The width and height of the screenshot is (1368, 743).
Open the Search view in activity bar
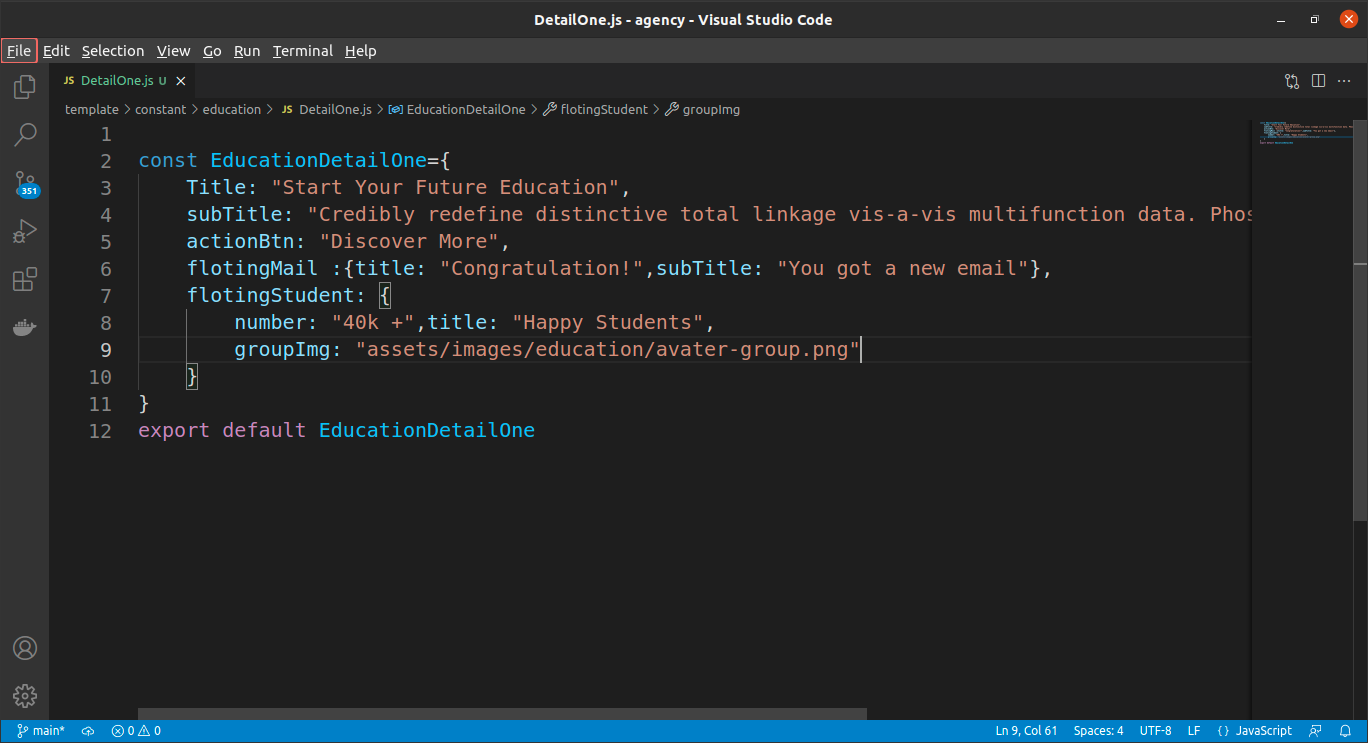click(x=24, y=134)
